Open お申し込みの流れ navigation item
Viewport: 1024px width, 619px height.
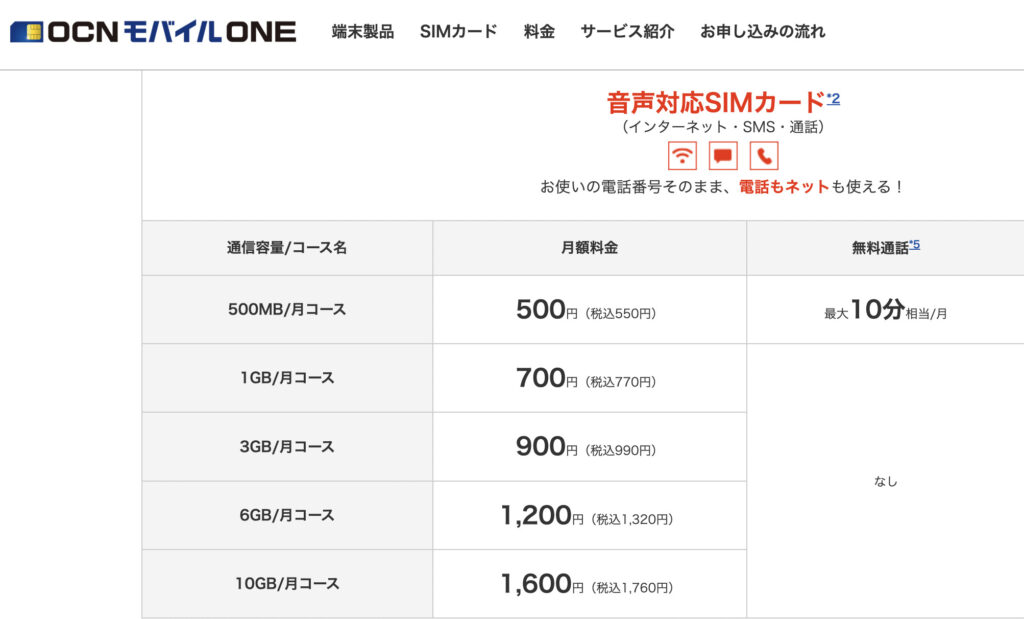click(762, 31)
